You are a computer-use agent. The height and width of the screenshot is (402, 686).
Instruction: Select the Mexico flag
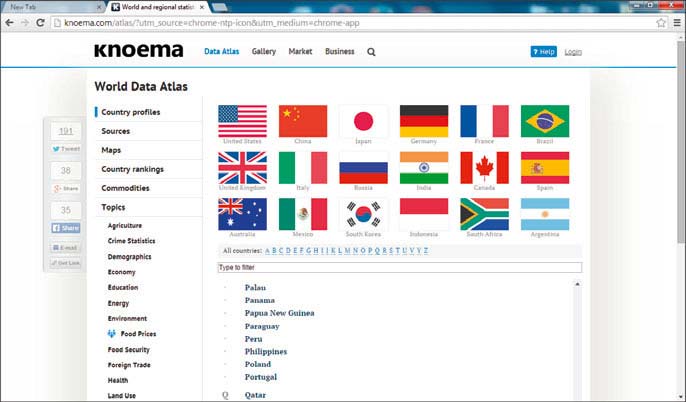click(303, 214)
